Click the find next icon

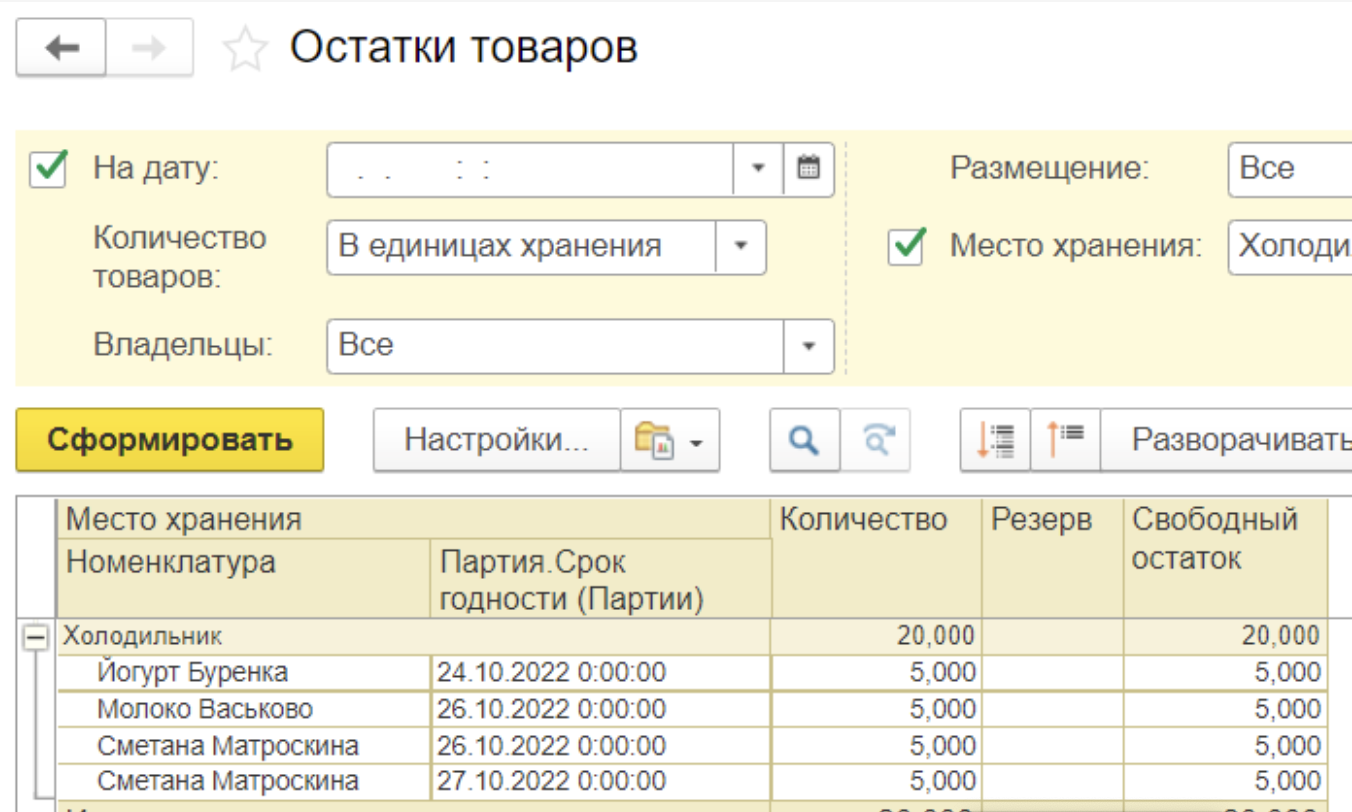tap(876, 440)
